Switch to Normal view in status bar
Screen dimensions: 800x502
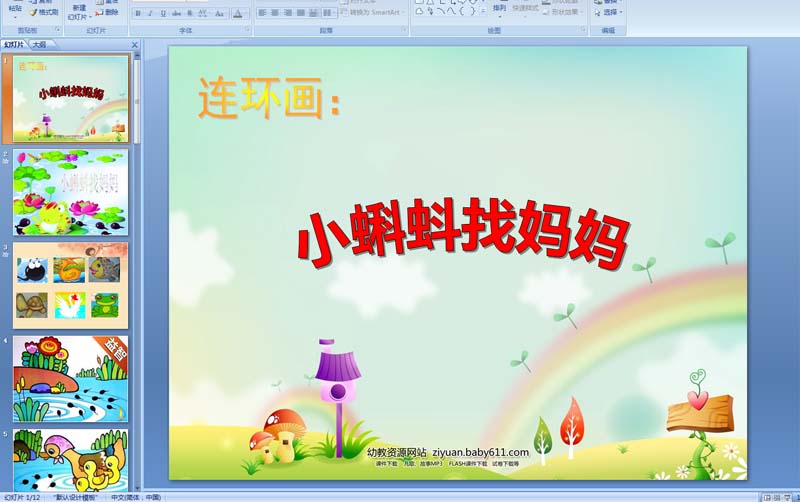(x=767, y=497)
